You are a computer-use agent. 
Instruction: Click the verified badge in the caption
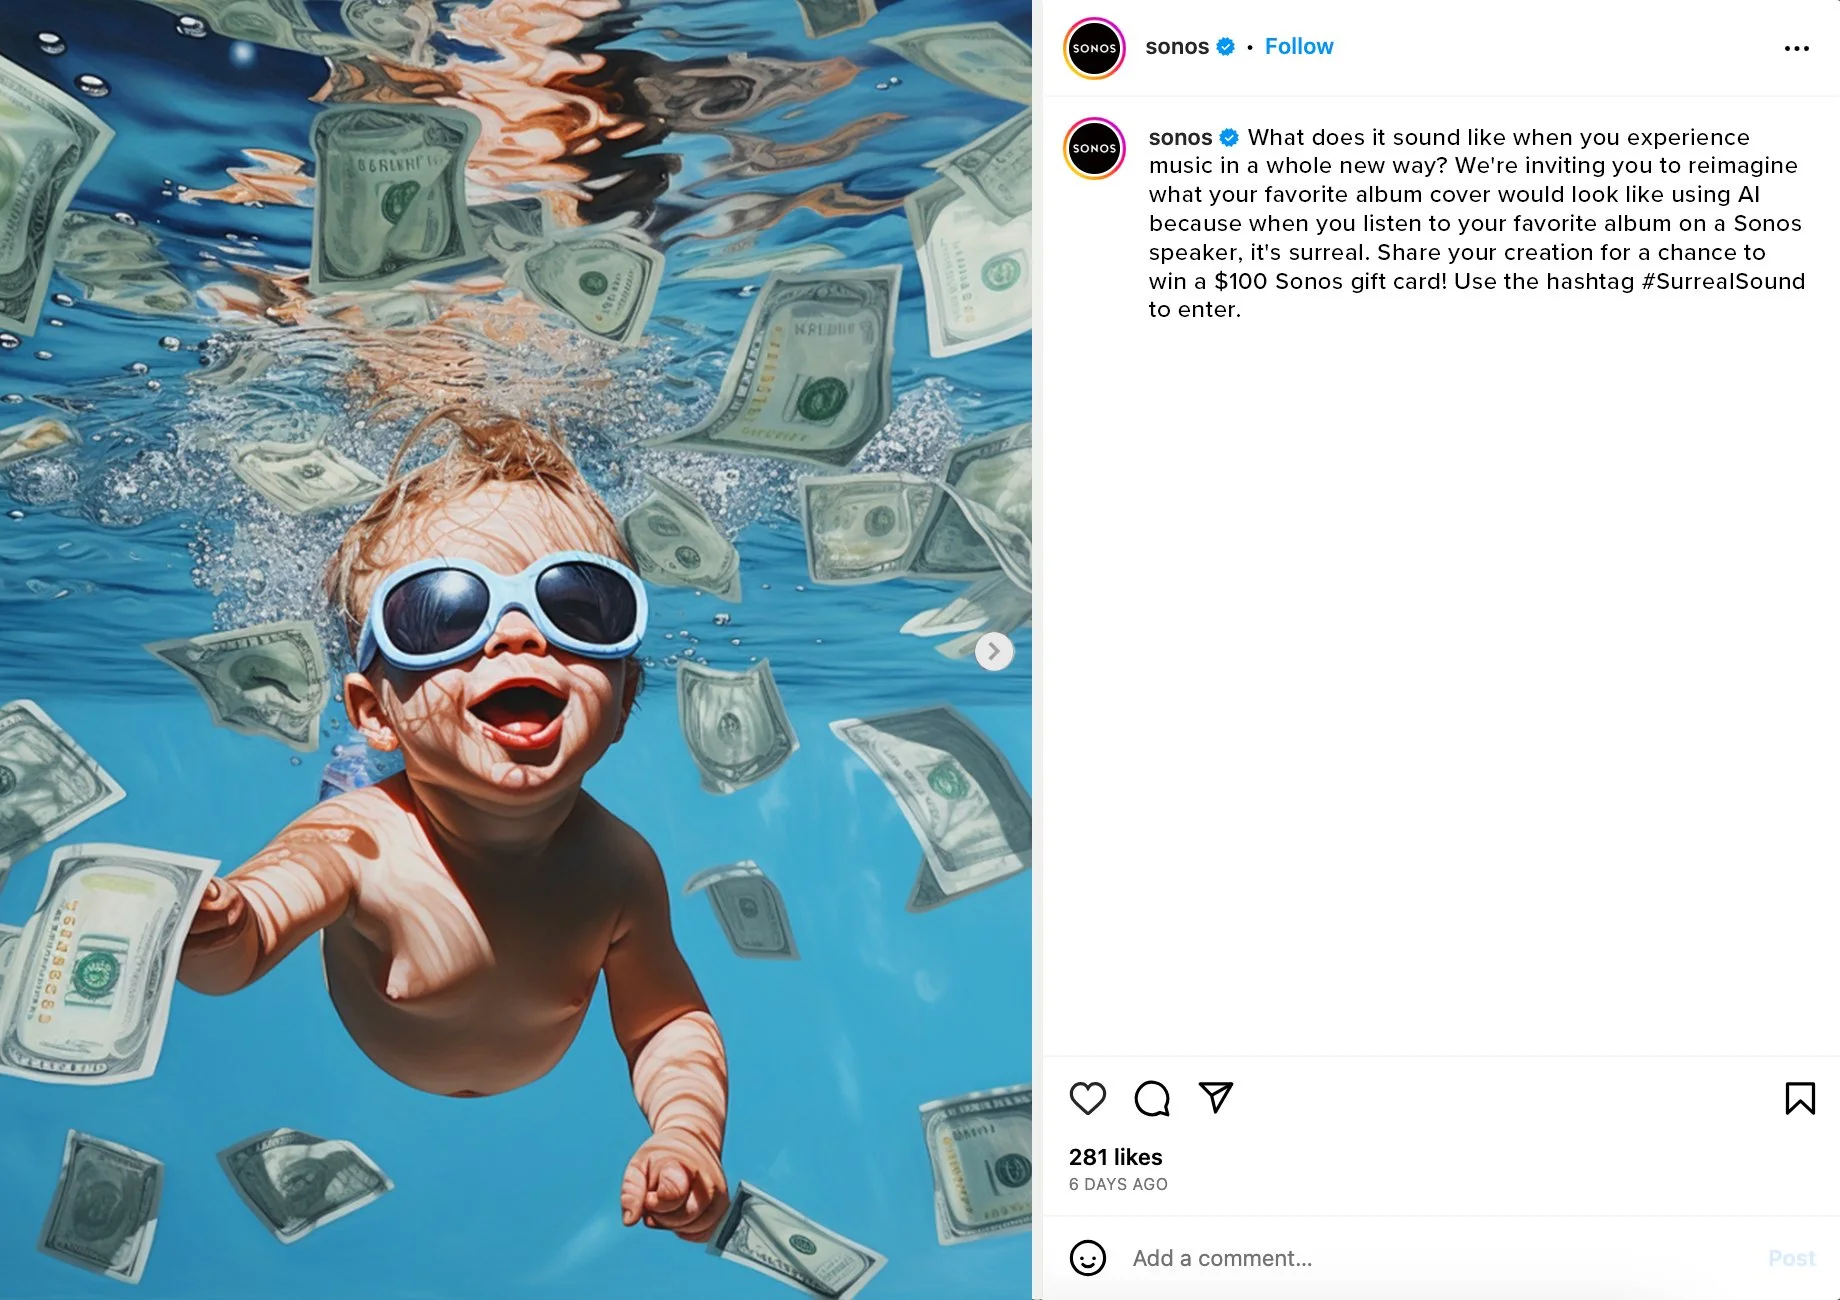pos(1229,137)
